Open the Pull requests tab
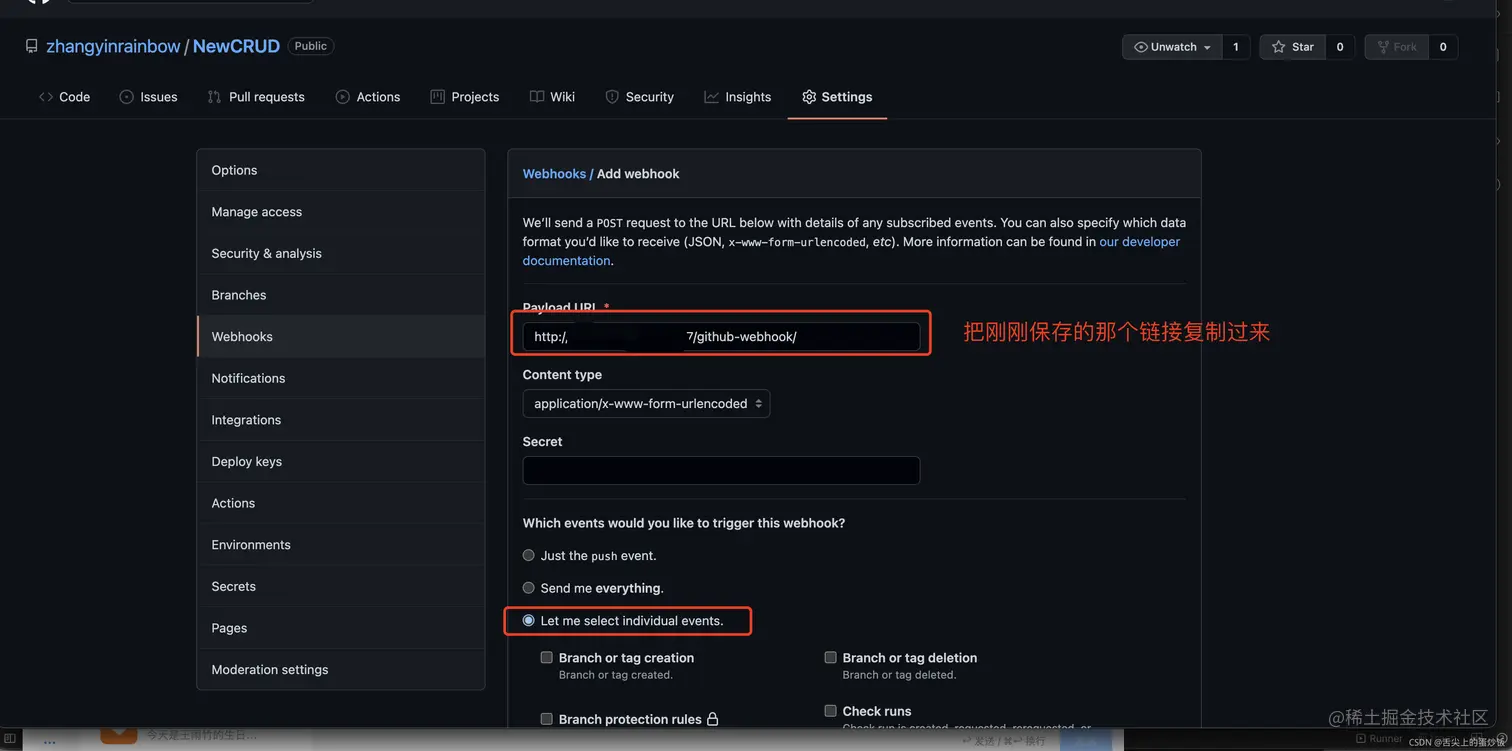 coord(256,97)
